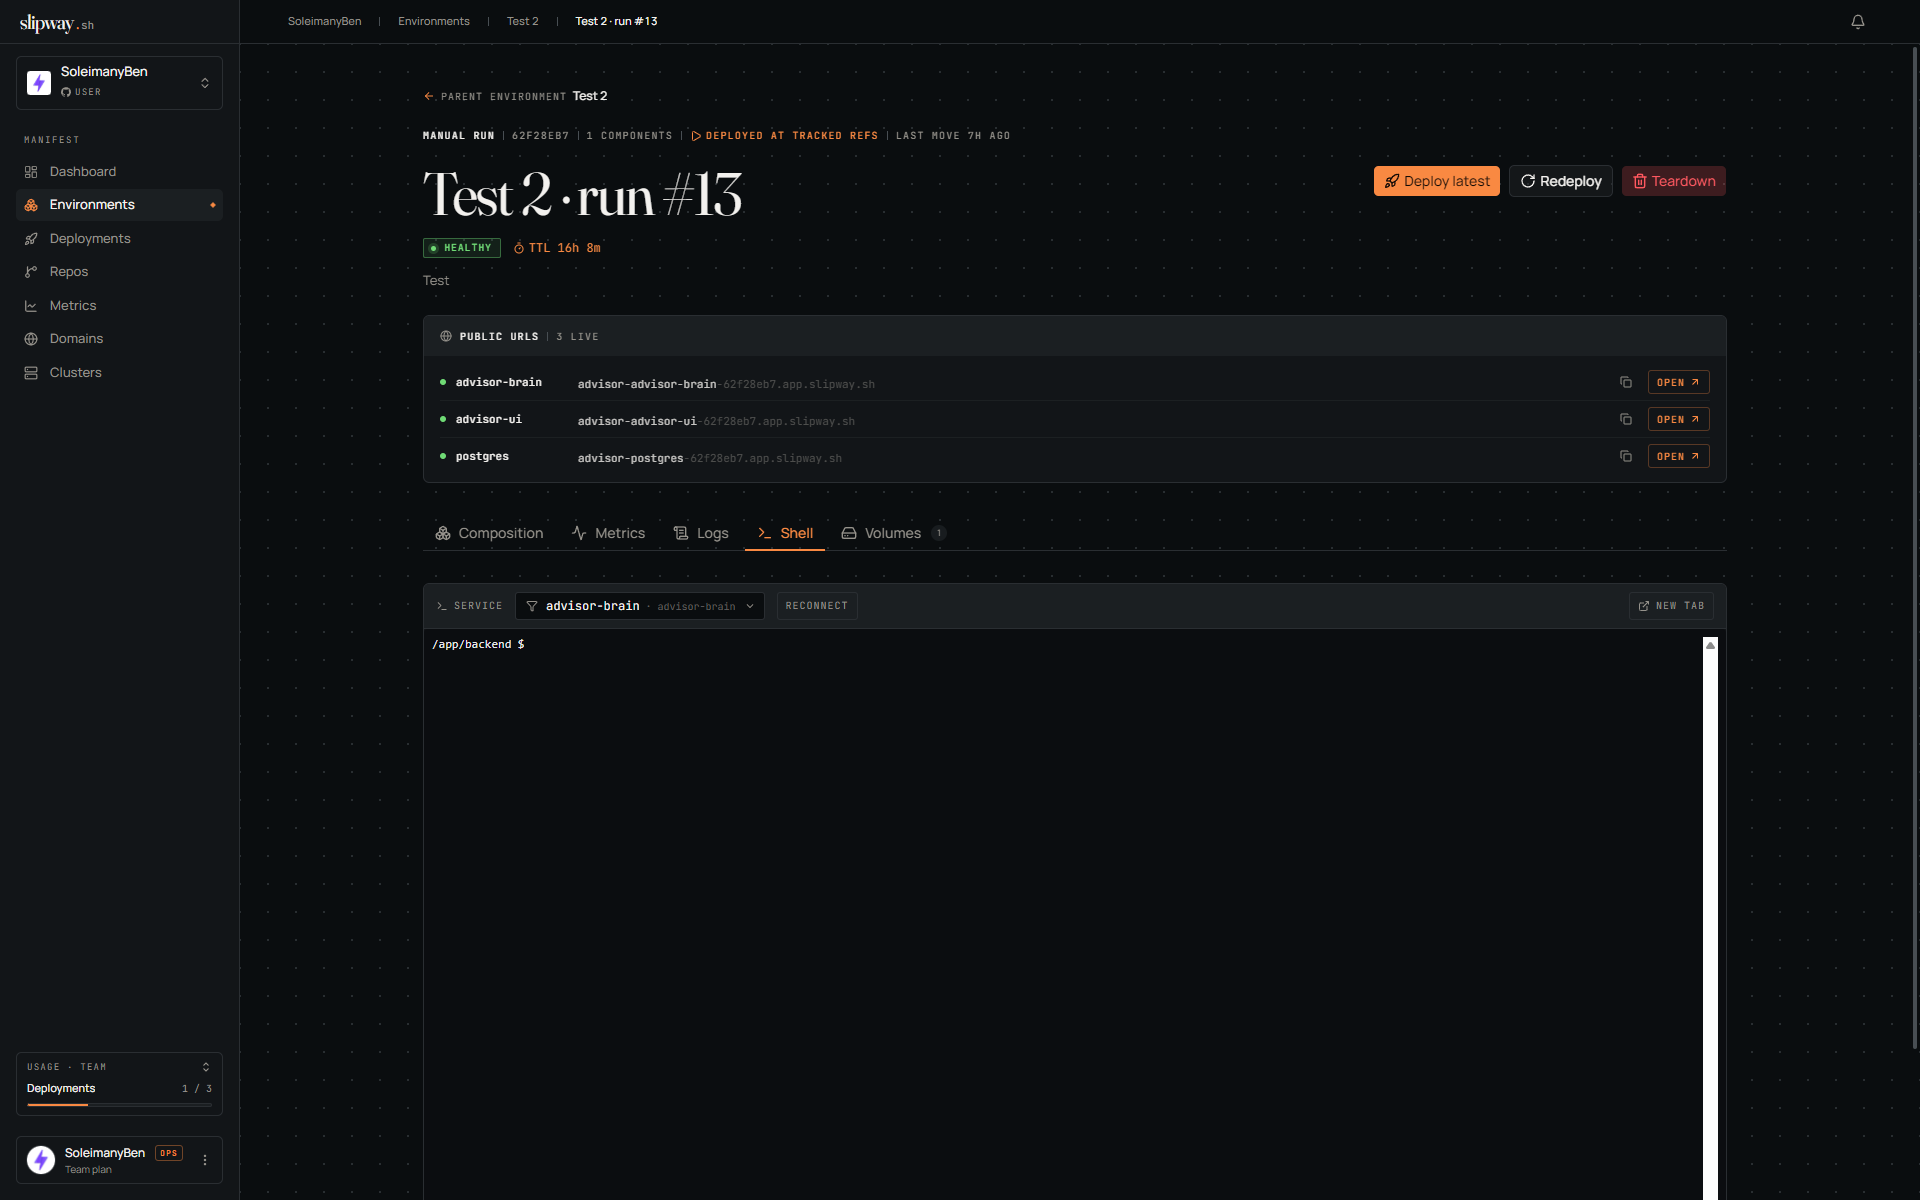Click the Deploy latest button
The height and width of the screenshot is (1200, 1920).
[x=1436, y=181]
